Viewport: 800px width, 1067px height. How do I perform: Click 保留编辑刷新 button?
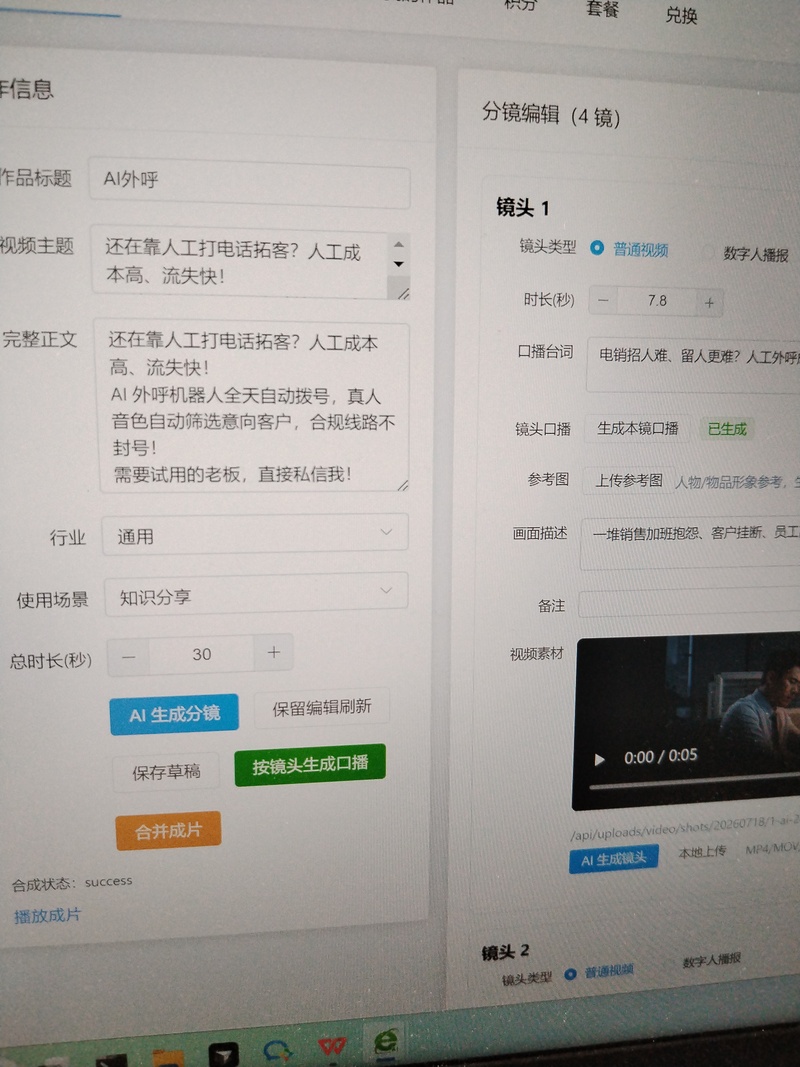(322, 708)
